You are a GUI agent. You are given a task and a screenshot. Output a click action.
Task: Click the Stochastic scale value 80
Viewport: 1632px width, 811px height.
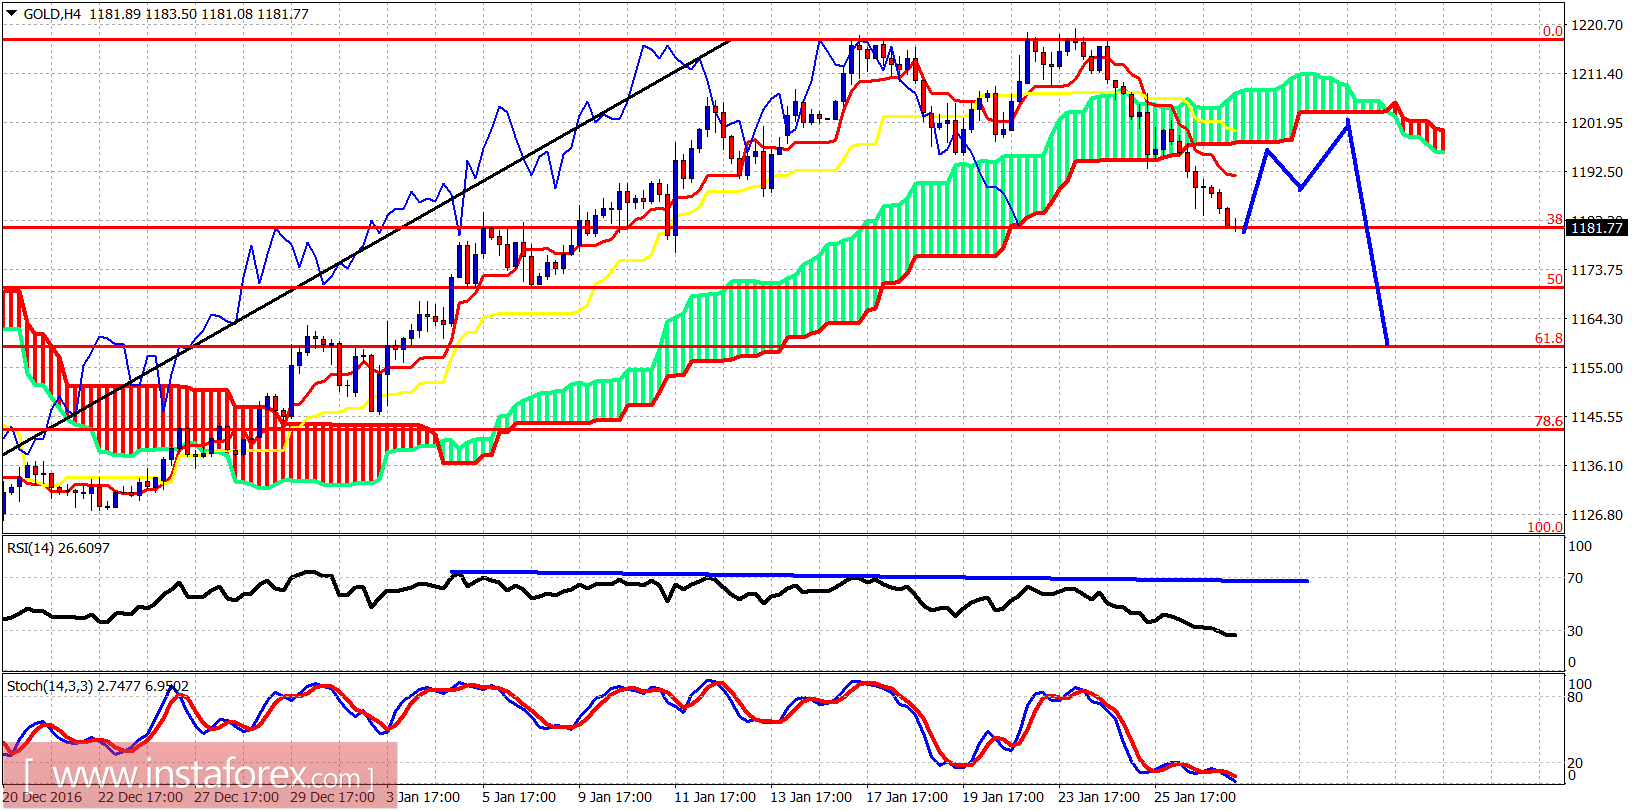(x=1575, y=697)
